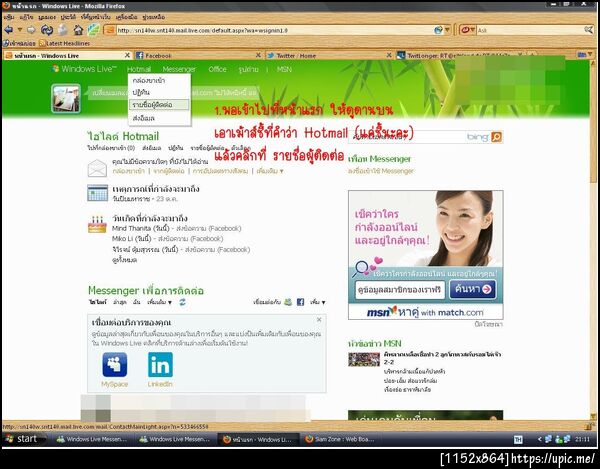Open MSN in Windows Live navigation
The image size is (600, 469).
tap(284, 69)
